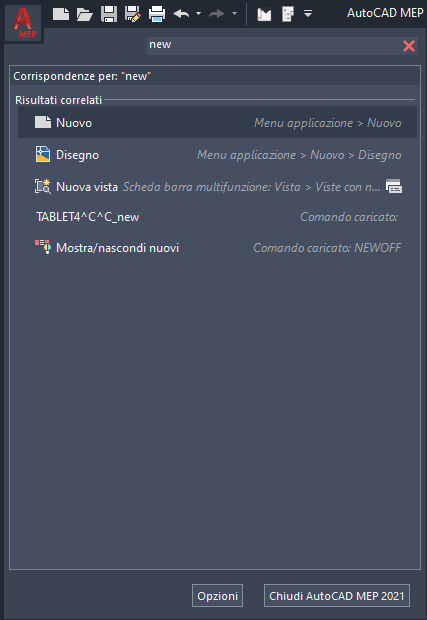427x620 pixels.
Task: Click the Undo arrow icon
Action: (181, 14)
